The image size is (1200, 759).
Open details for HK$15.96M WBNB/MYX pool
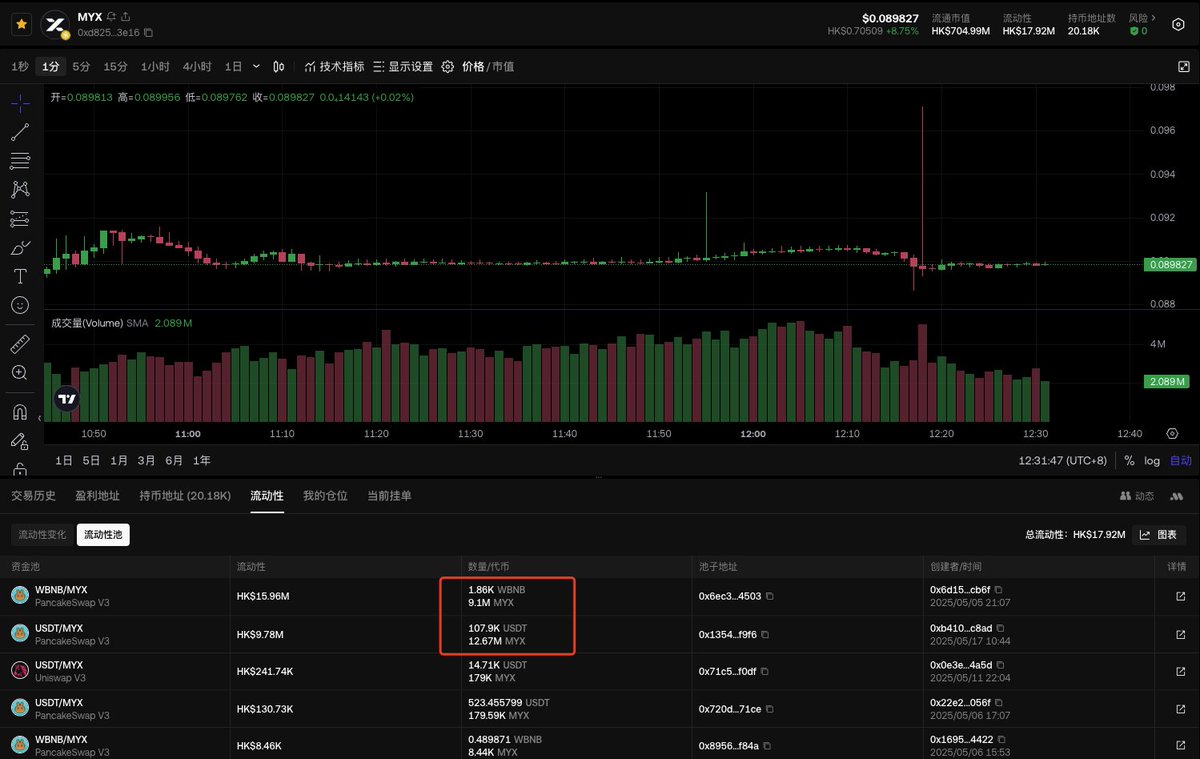[x=1181, y=597]
